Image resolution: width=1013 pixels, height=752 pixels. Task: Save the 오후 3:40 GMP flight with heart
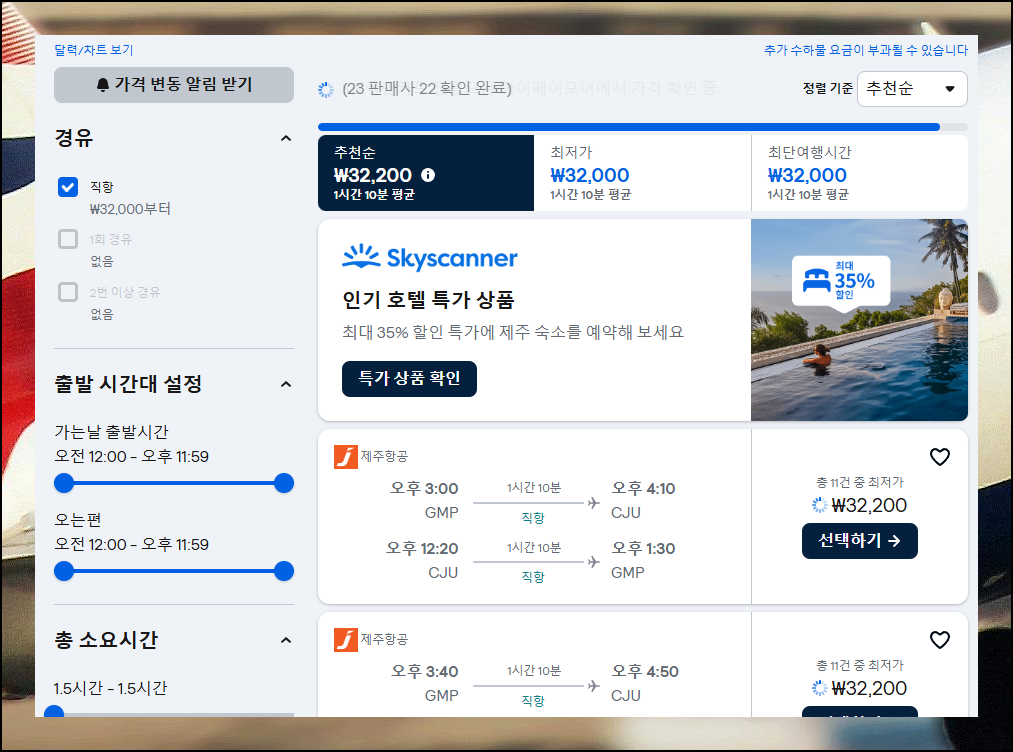tap(939, 640)
